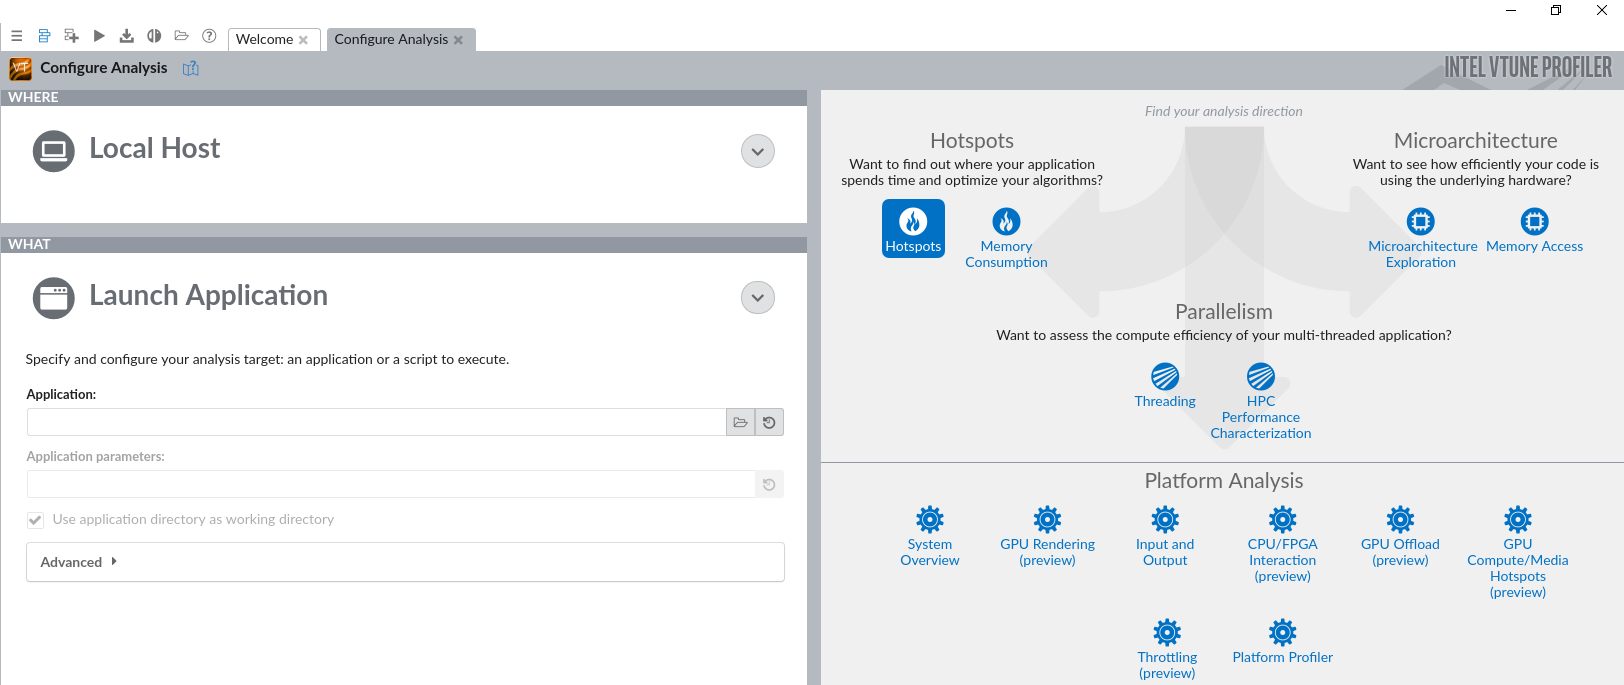Expand the Local Host dropdown chevron
The height and width of the screenshot is (685, 1624).
(758, 151)
